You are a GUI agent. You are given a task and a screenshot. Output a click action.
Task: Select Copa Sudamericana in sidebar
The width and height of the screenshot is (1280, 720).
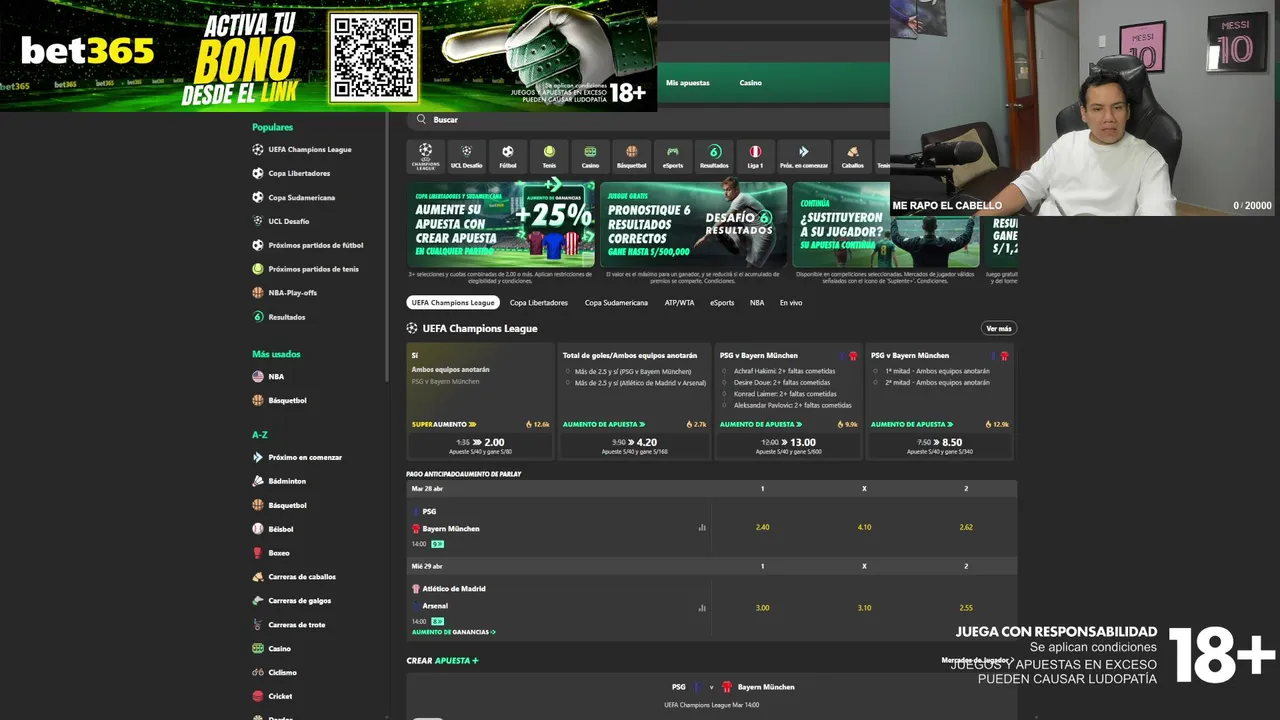pyautogui.click(x=301, y=198)
